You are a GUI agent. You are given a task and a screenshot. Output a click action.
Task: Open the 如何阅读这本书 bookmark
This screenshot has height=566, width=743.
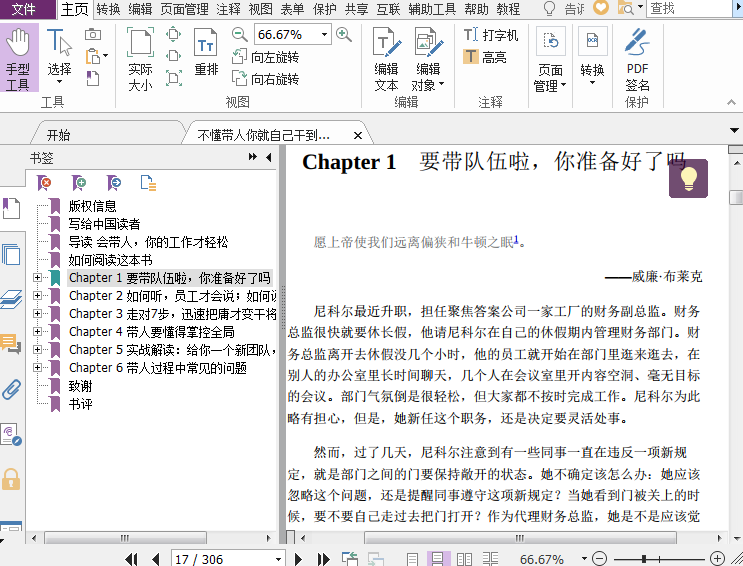(110, 260)
